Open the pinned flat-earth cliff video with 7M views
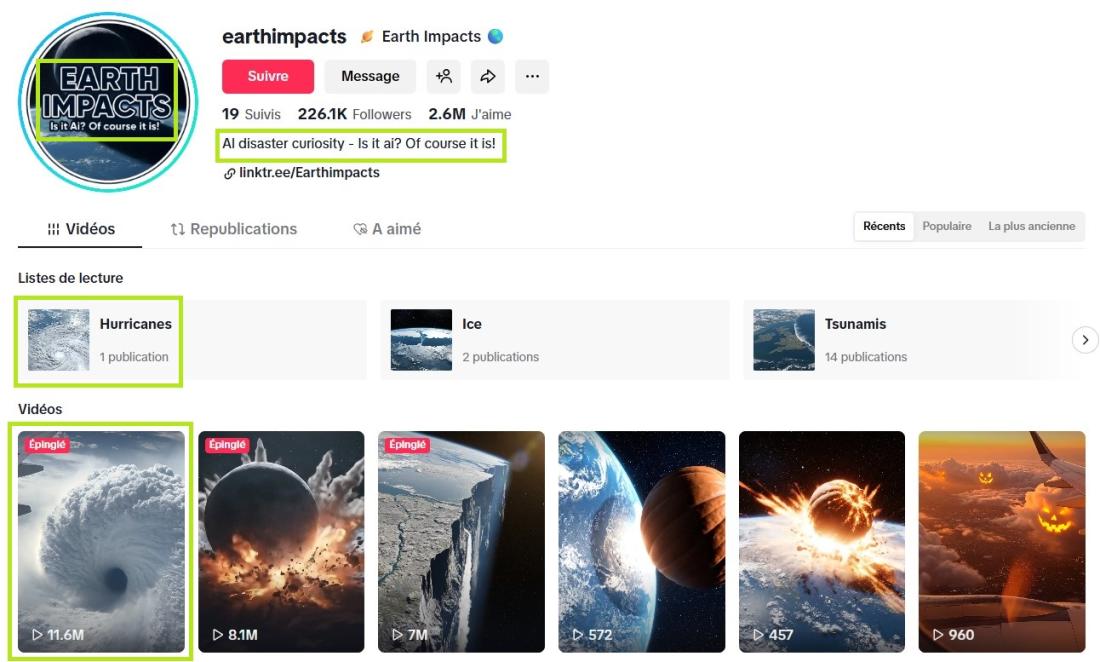The height and width of the screenshot is (662, 1100). (461, 541)
